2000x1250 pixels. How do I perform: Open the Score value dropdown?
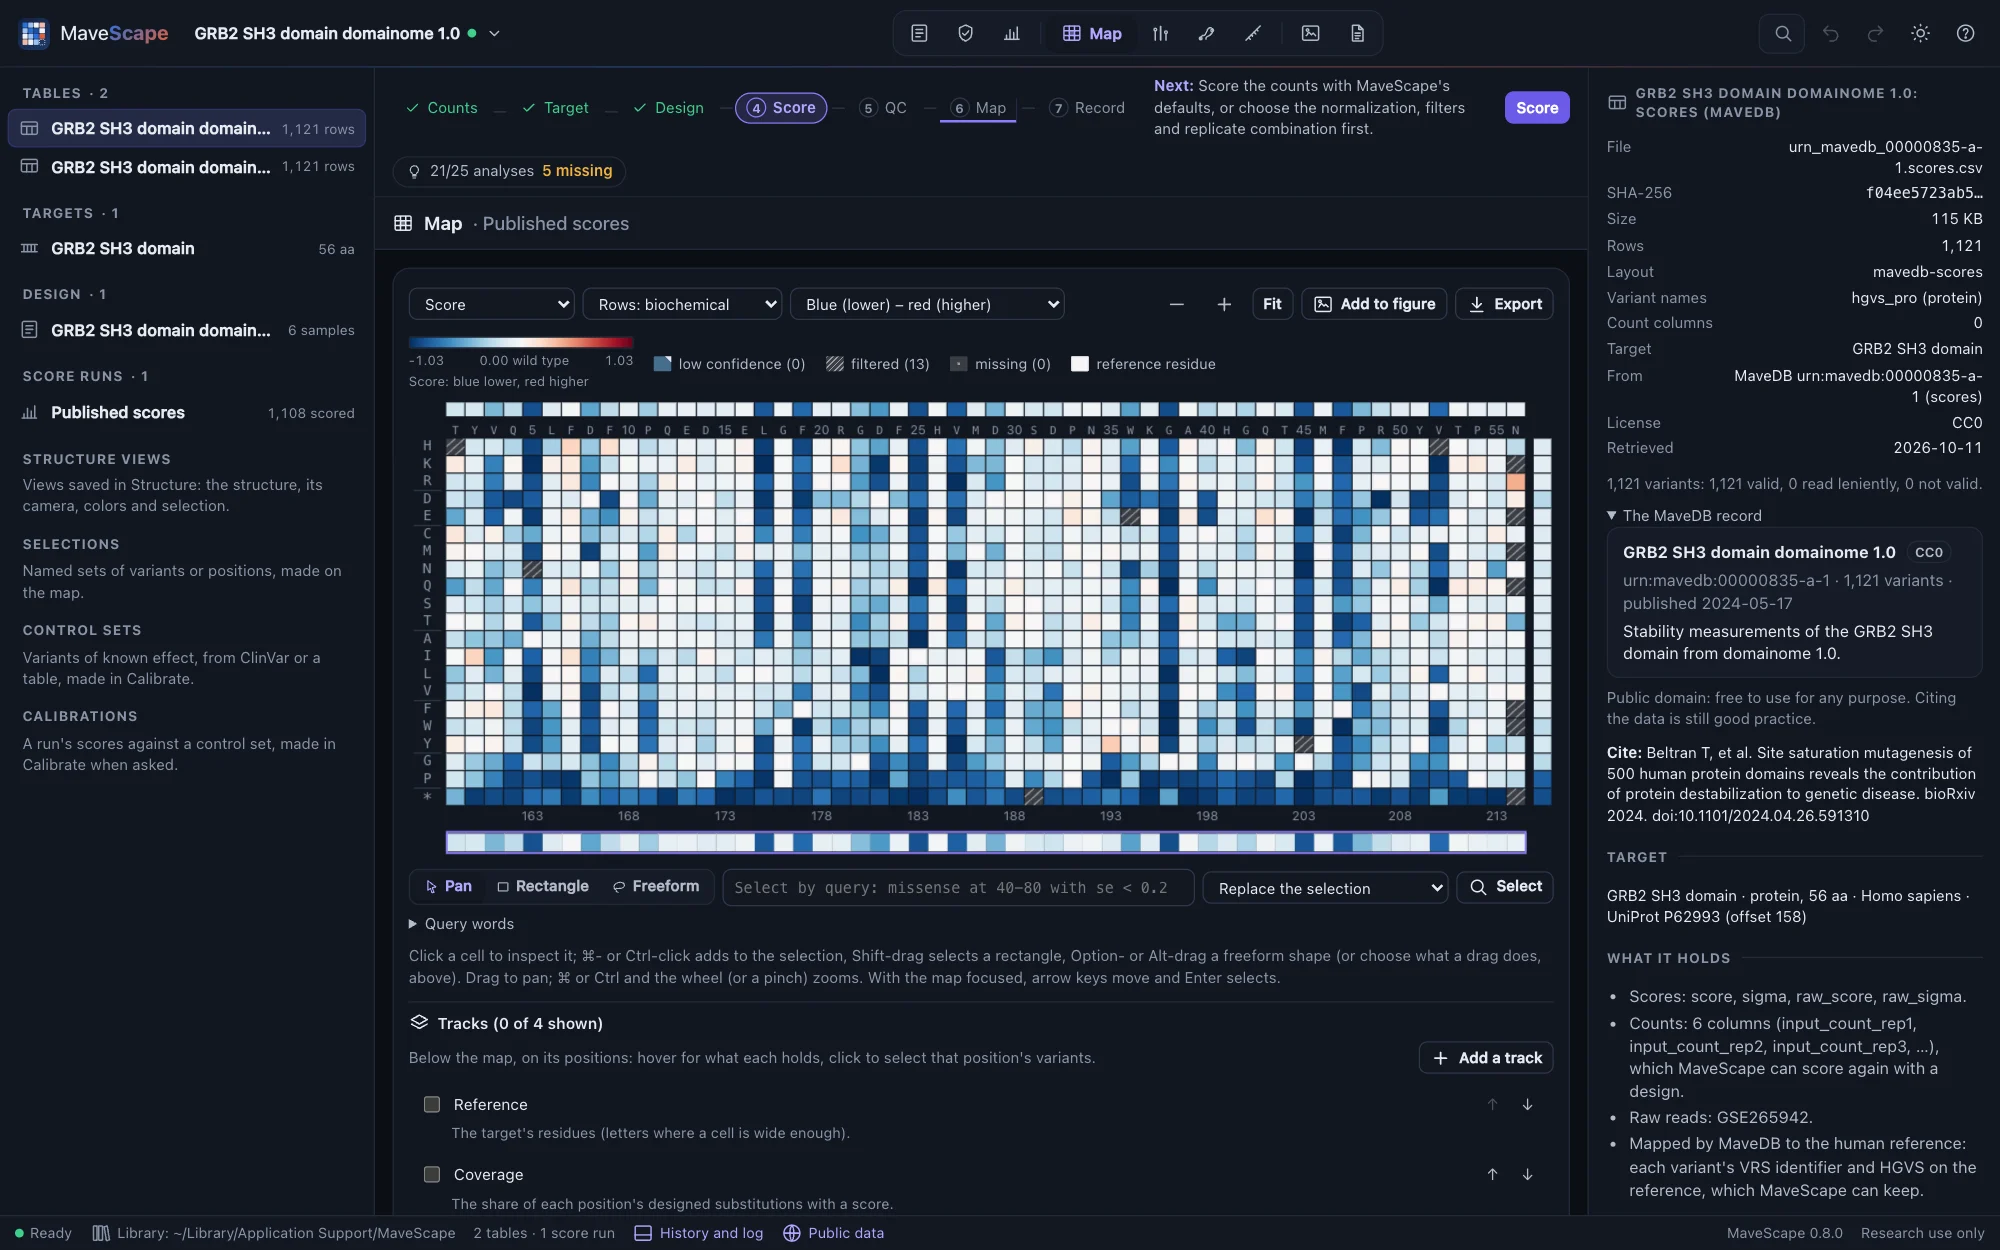491,304
